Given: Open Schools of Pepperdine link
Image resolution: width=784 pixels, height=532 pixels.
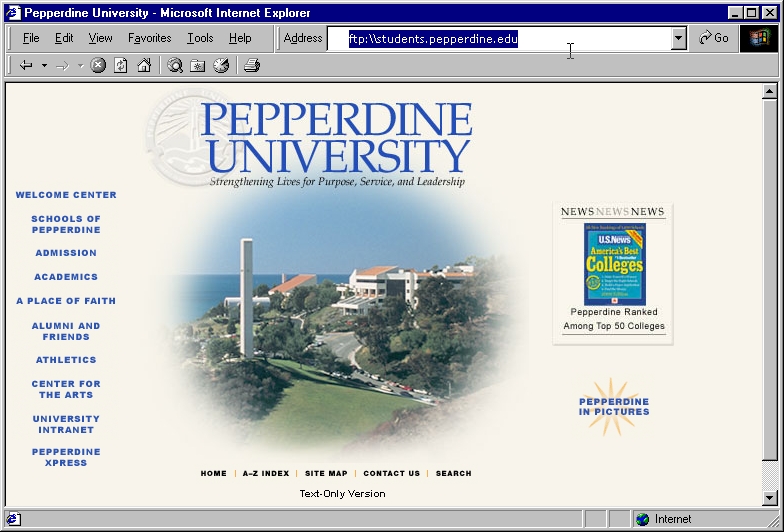Looking at the screenshot, I should tap(66, 224).
